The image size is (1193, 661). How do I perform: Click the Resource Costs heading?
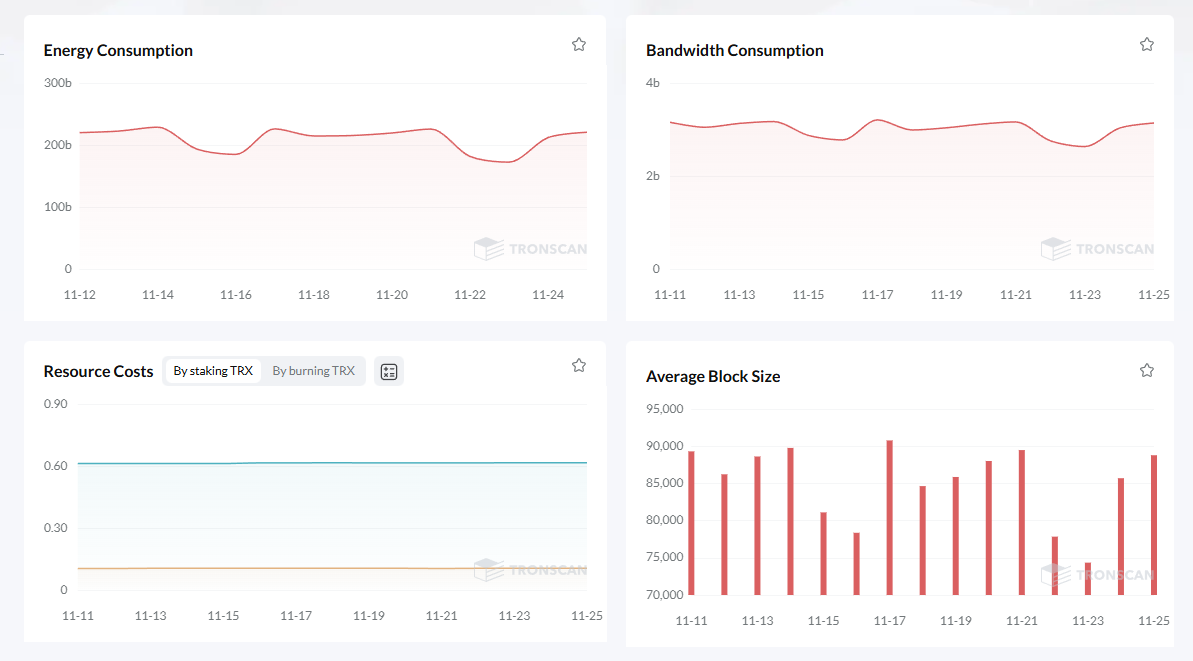pyautogui.click(x=98, y=371)
